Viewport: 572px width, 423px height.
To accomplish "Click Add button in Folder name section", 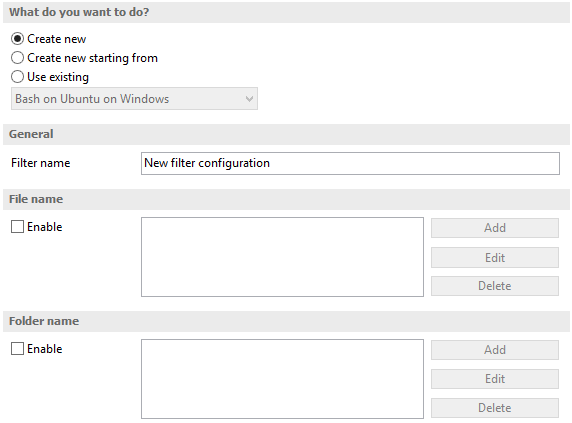I will coord(495,350).
